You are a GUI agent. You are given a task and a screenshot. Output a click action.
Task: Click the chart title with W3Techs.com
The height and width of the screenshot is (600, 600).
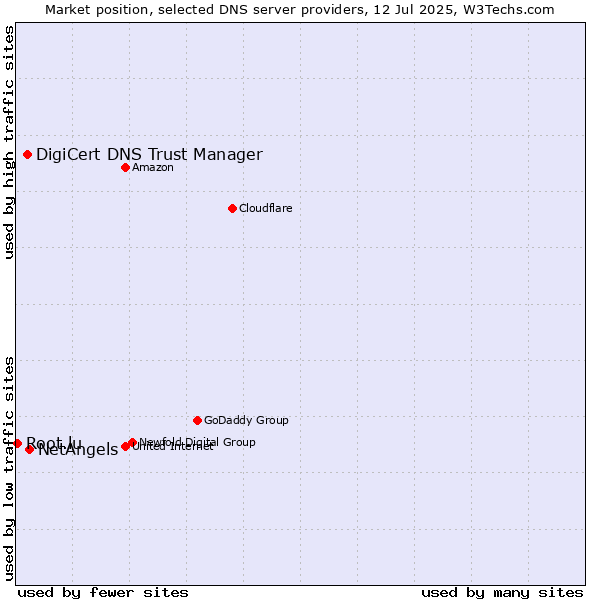pos(300,10)
